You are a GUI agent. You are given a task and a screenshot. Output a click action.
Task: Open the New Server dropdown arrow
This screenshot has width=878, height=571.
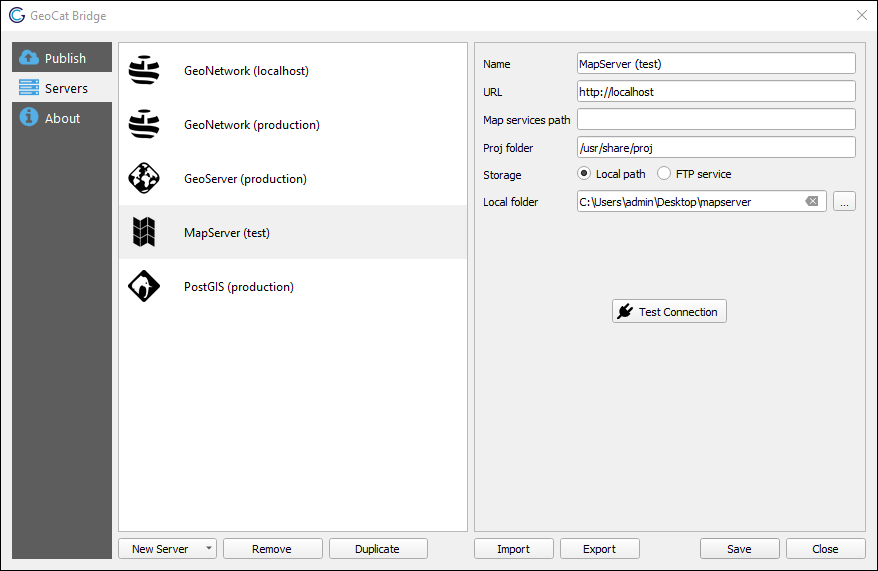[208, 548]
